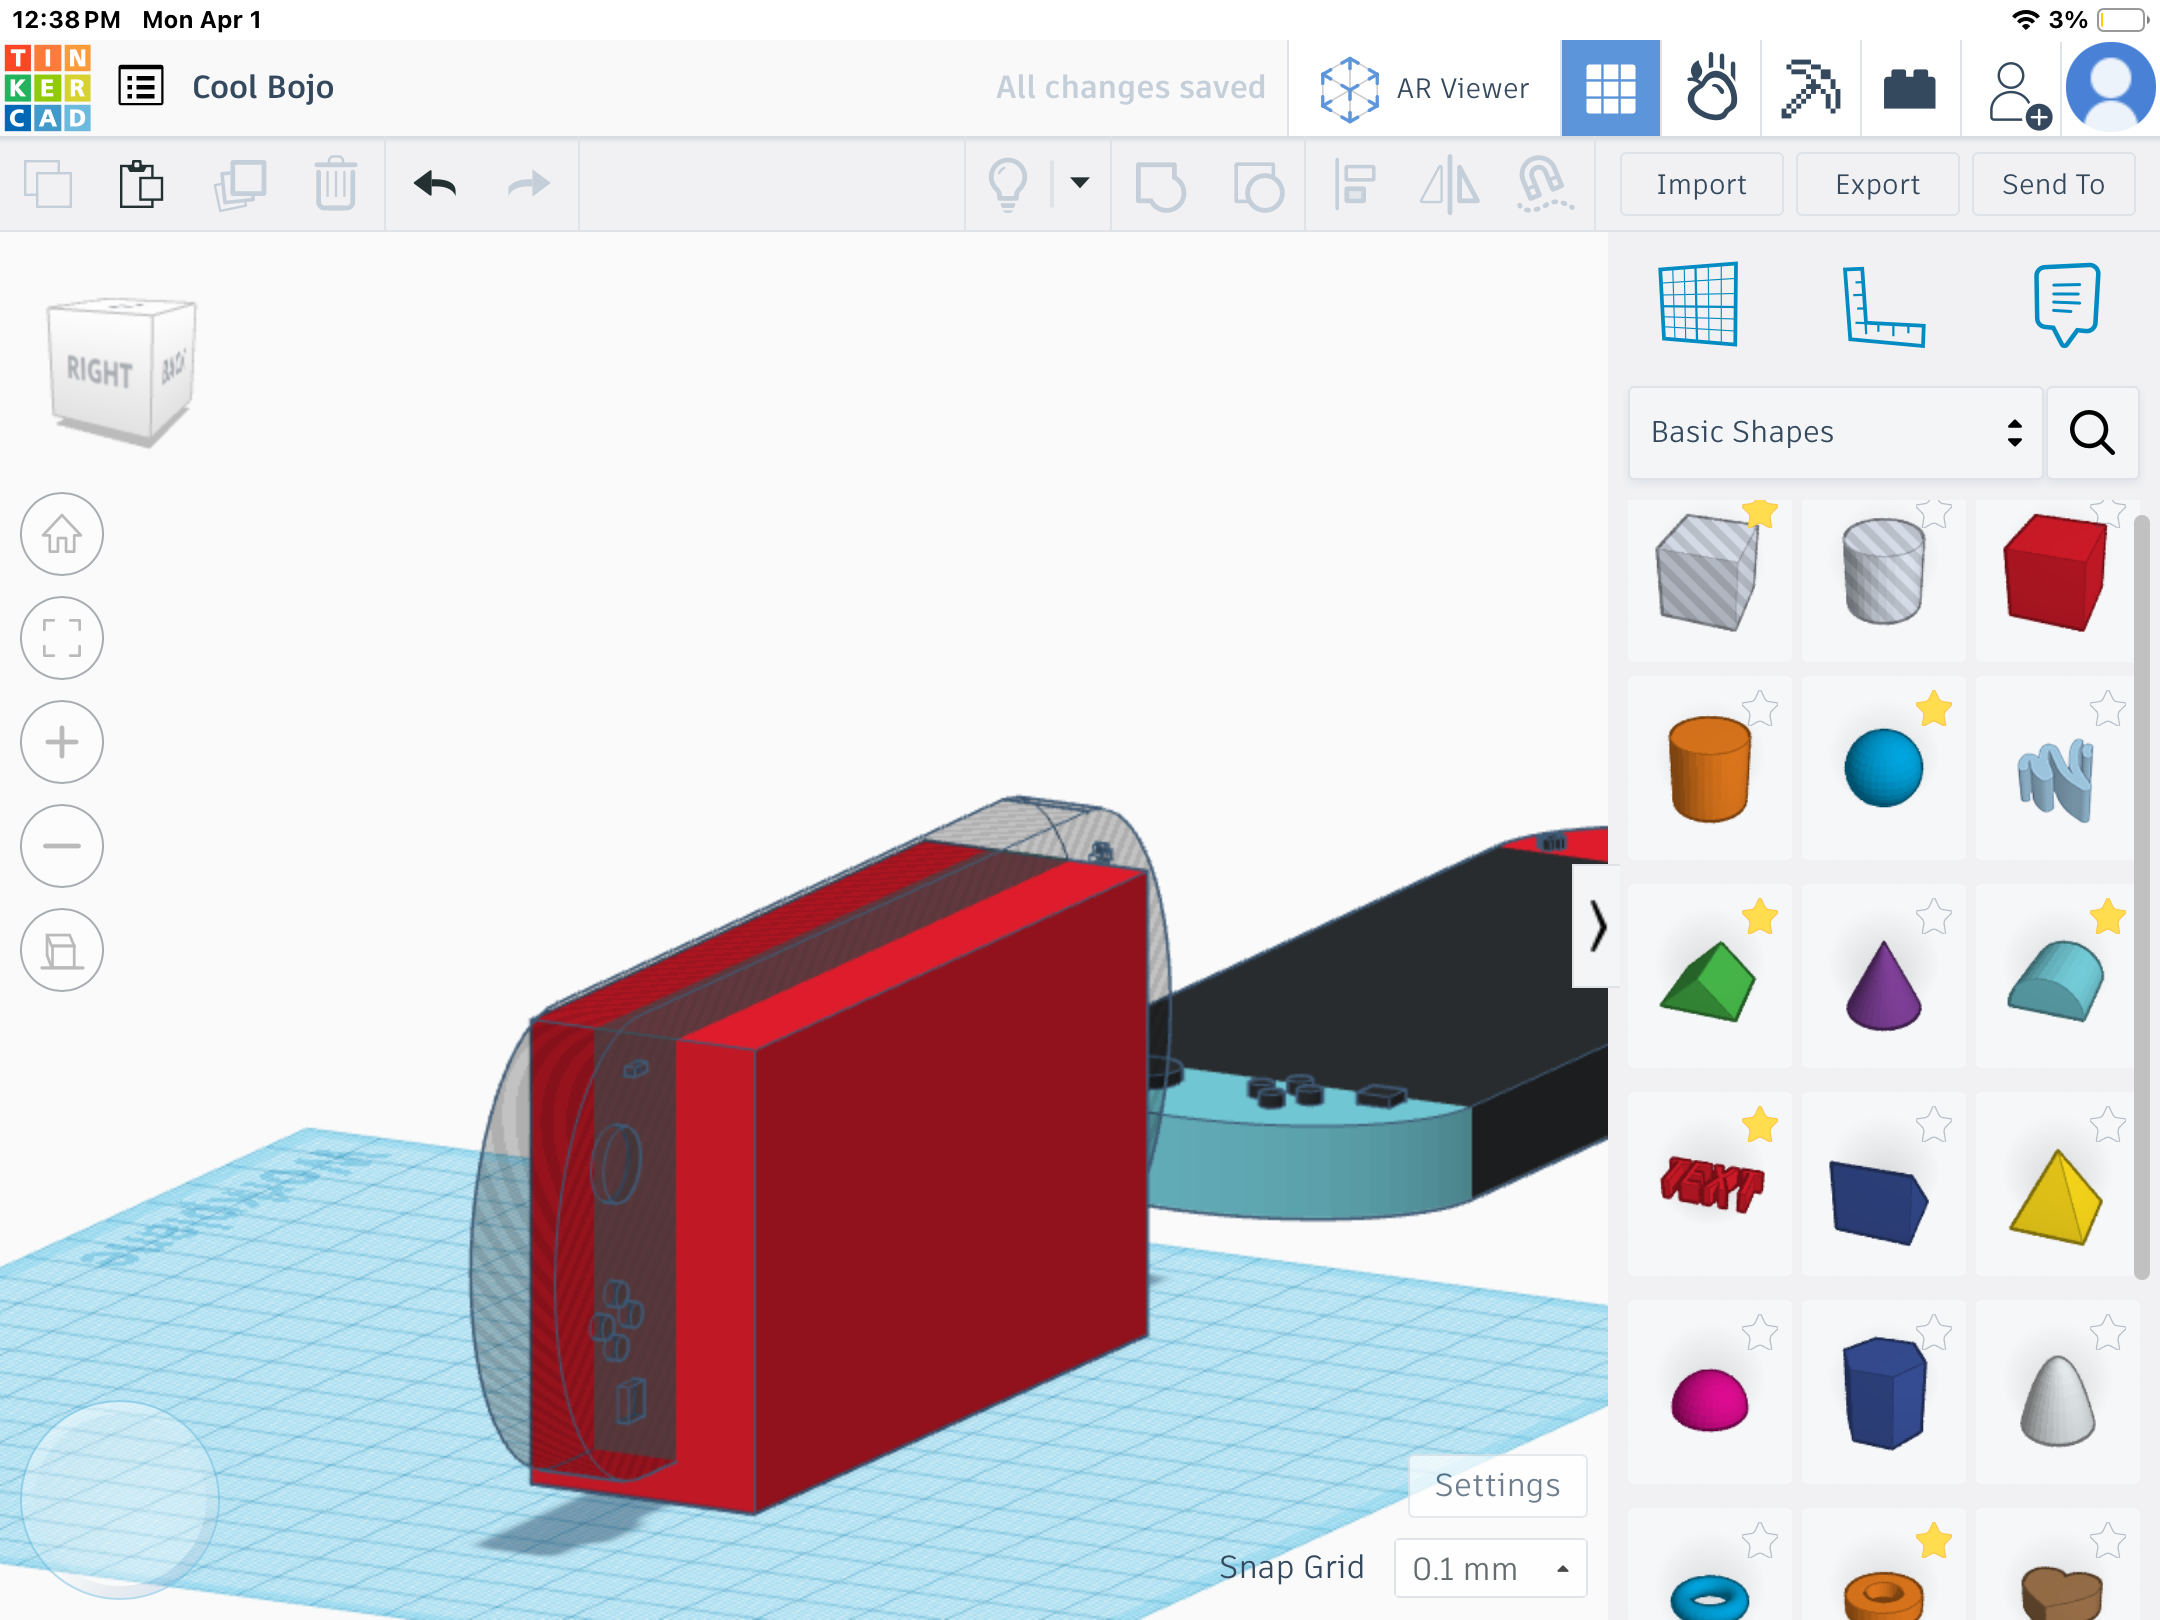The width and height of the screenshot is (2160, 1620).
Task: Toggle show all lightbulb icon
Action: coord(1008,184)
